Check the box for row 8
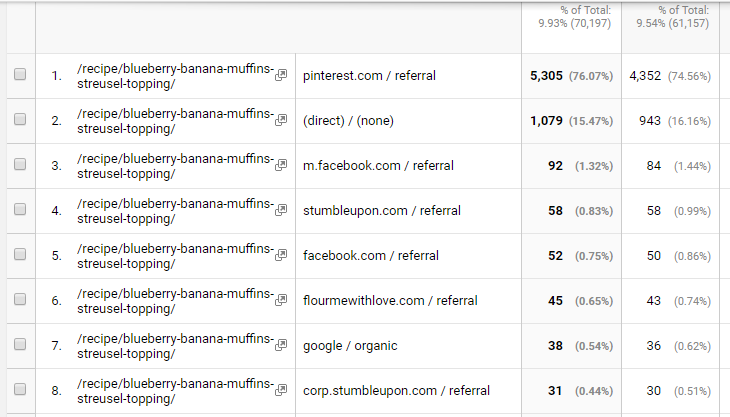 click(x=20, y=390)
